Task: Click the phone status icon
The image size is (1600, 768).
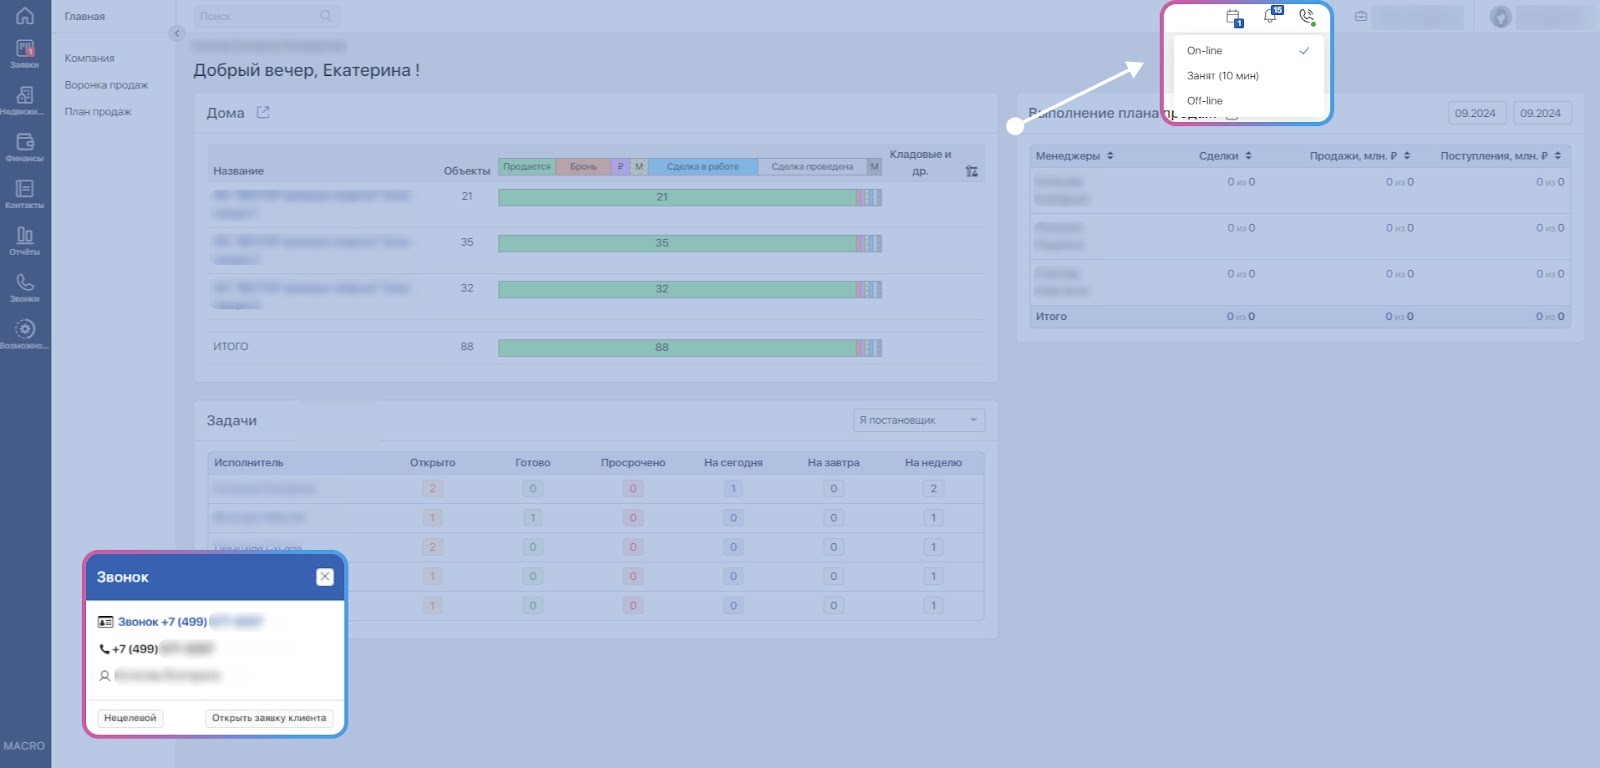Action: click(x=1306, y=17)
